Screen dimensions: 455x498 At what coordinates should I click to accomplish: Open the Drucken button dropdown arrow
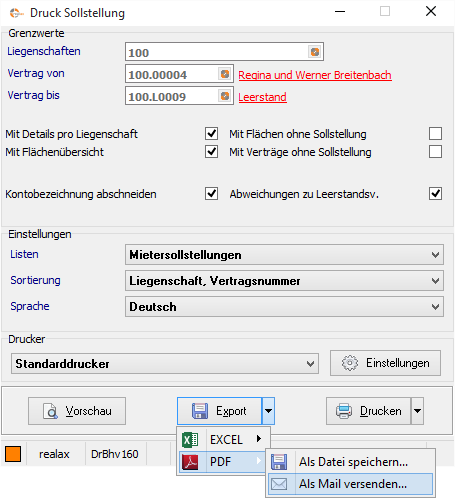click(417, 411)
